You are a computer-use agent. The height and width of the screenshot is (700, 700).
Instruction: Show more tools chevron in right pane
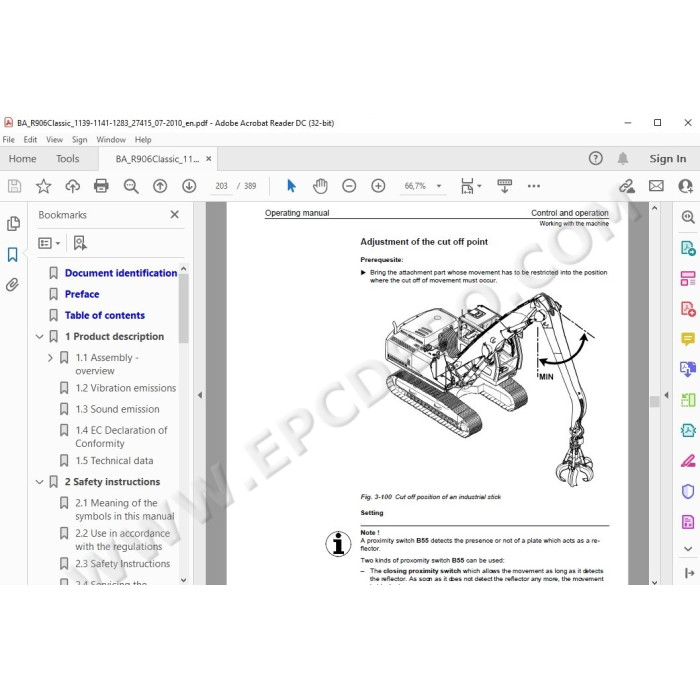pos(688,548)
